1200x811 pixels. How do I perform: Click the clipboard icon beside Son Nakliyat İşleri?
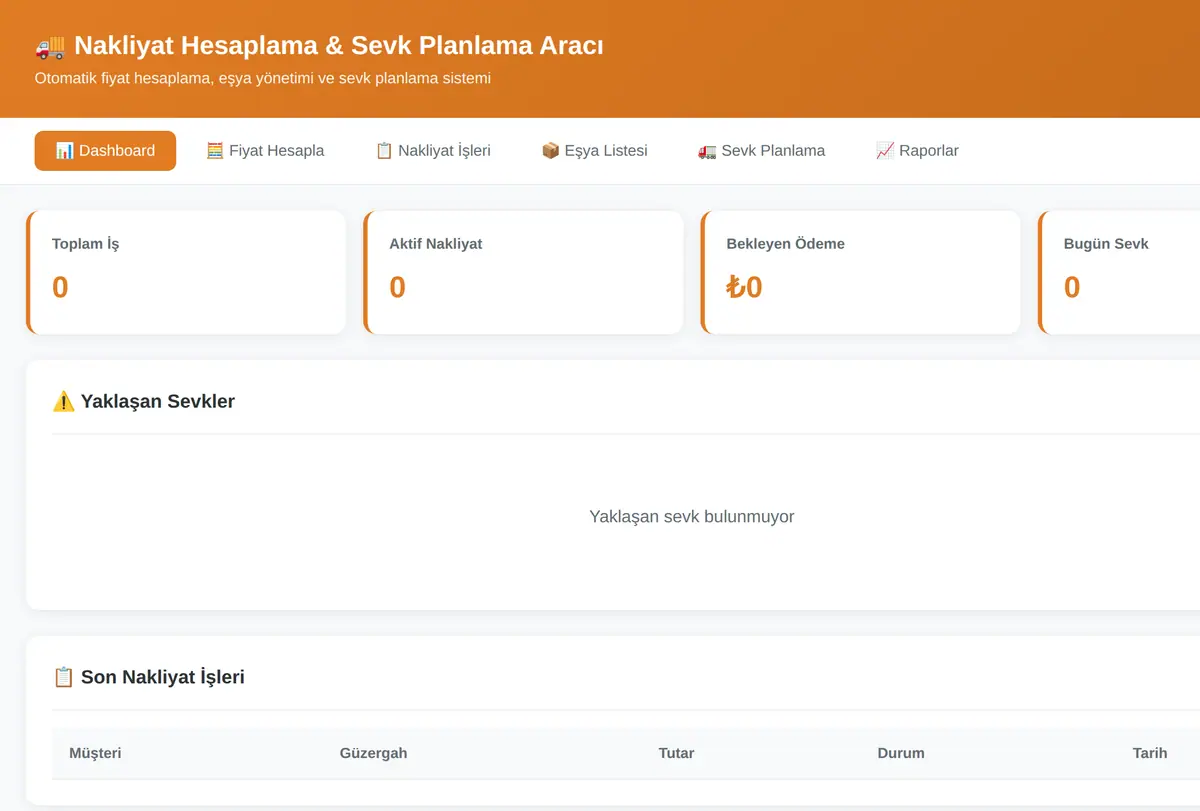63,677
